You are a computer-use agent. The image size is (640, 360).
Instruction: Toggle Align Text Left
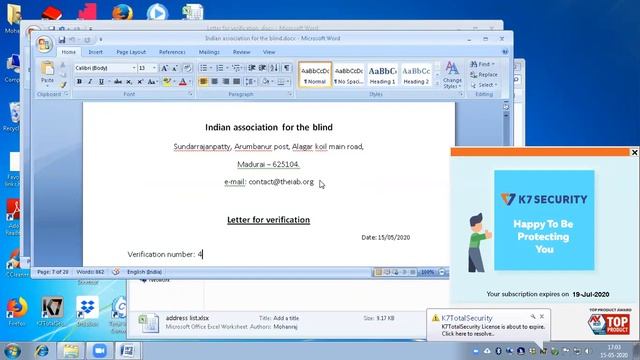pos(203,82)
